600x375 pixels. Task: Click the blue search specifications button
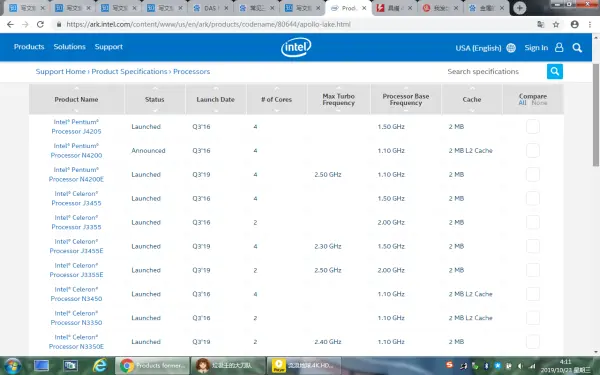pyautogui.click(x=555, y=72)
